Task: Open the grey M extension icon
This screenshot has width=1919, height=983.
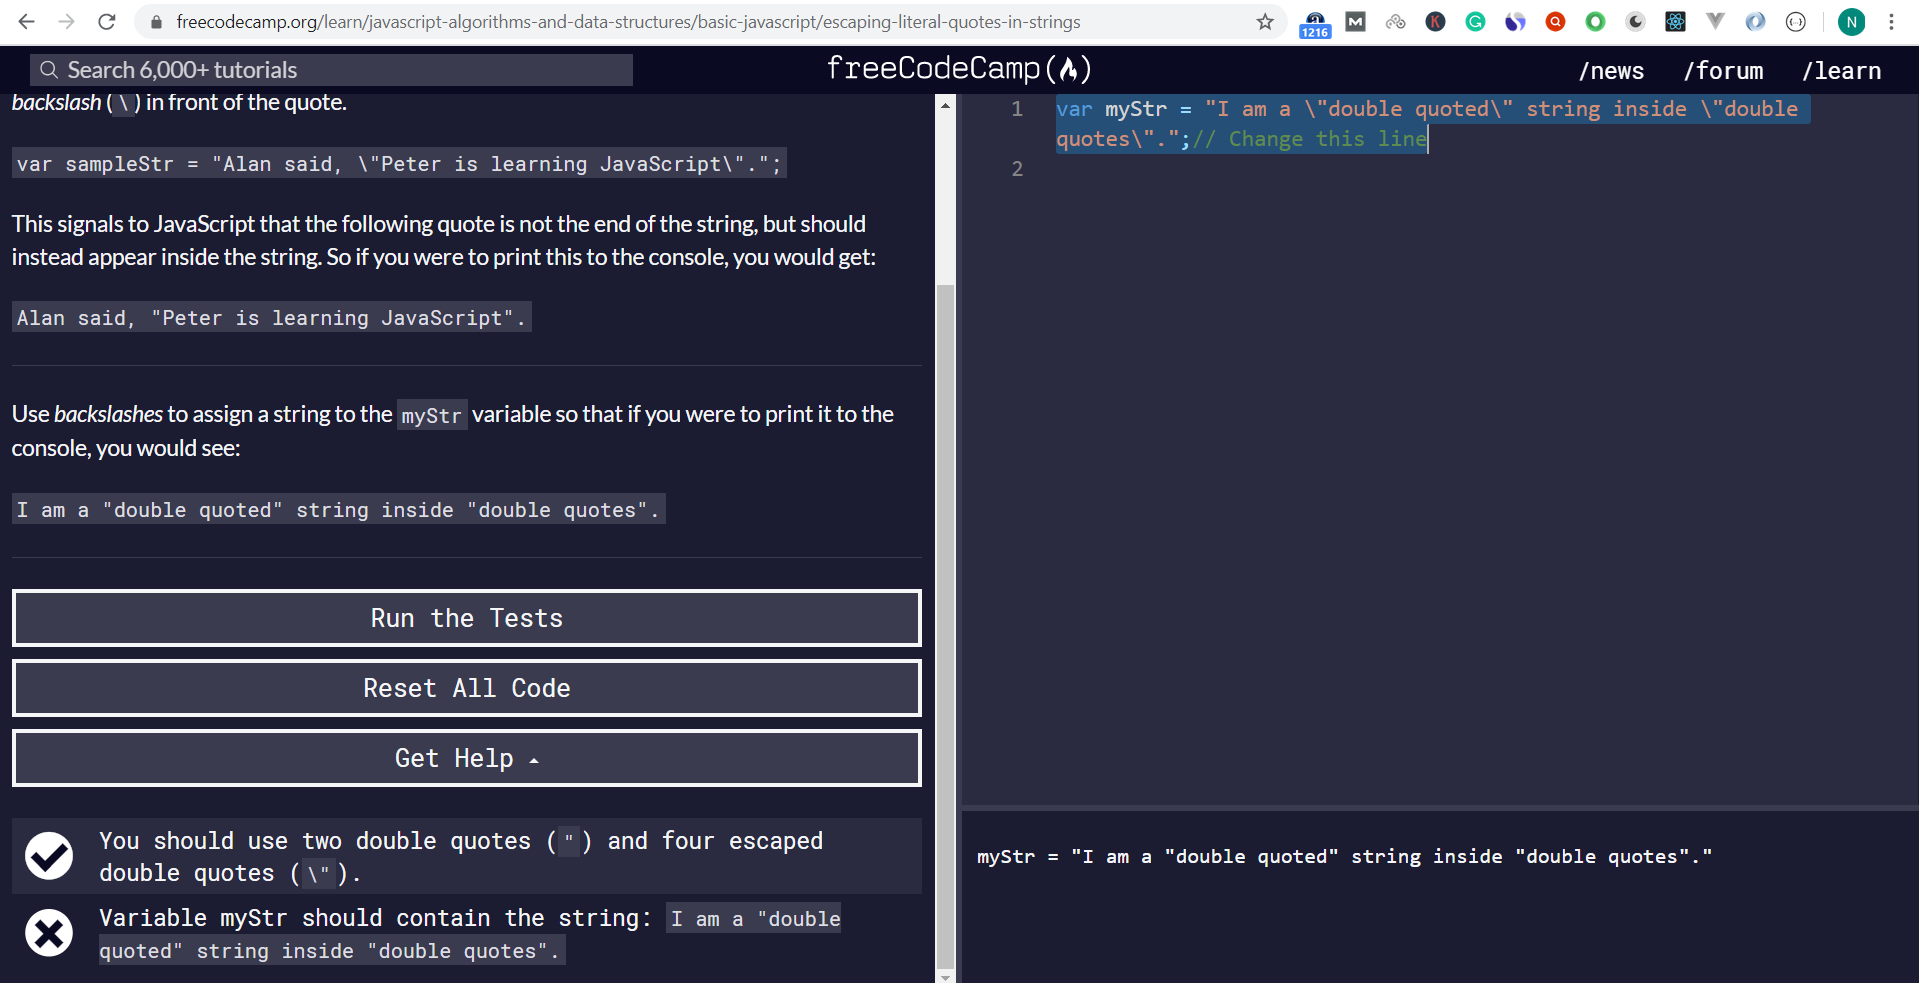Action: 1356,22
